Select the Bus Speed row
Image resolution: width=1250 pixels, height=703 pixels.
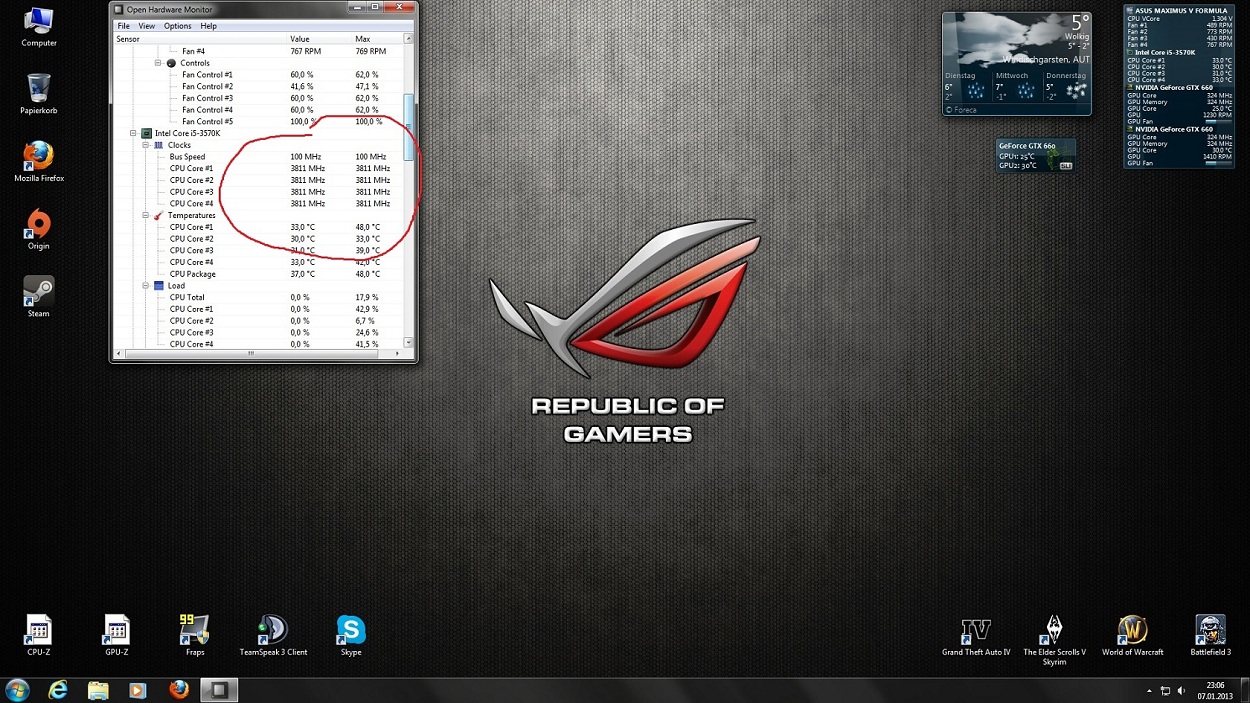[258, 157]
